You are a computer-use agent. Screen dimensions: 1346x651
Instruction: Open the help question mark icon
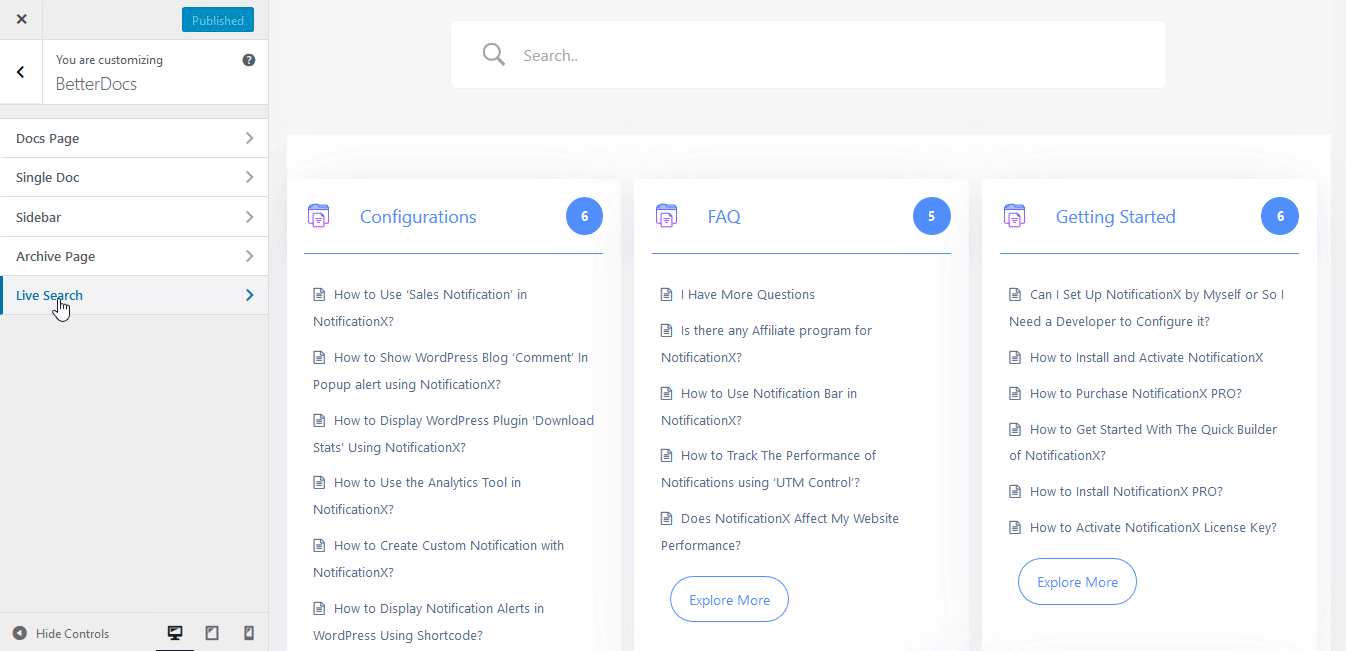249,60
